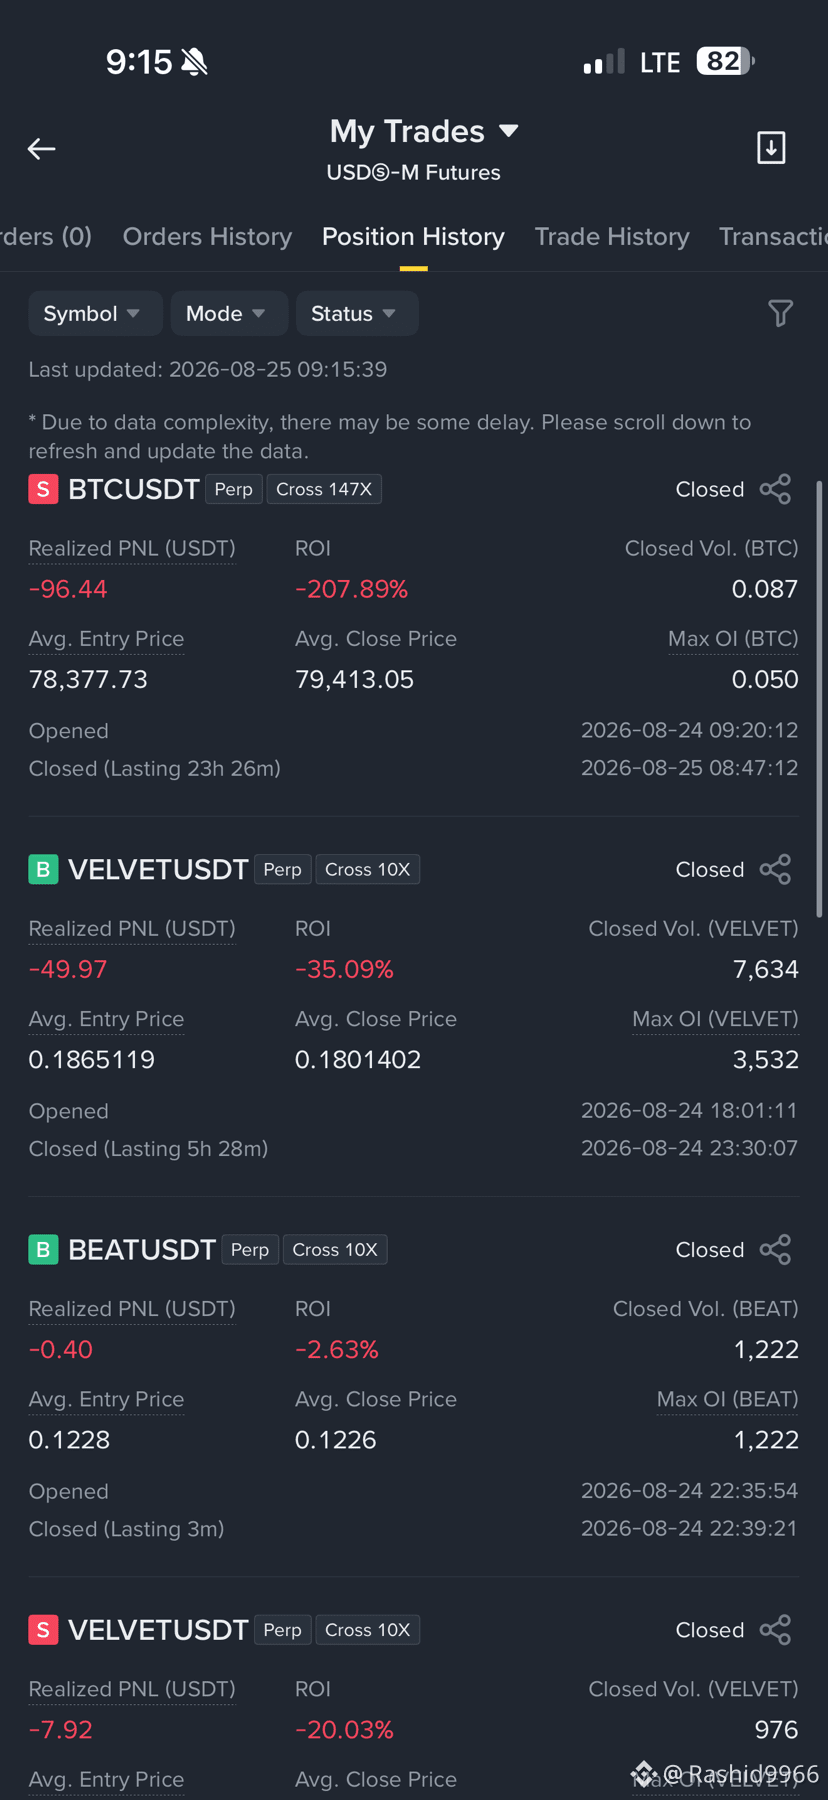Open the Mode filter dropdown

click(x=229, y=314)
